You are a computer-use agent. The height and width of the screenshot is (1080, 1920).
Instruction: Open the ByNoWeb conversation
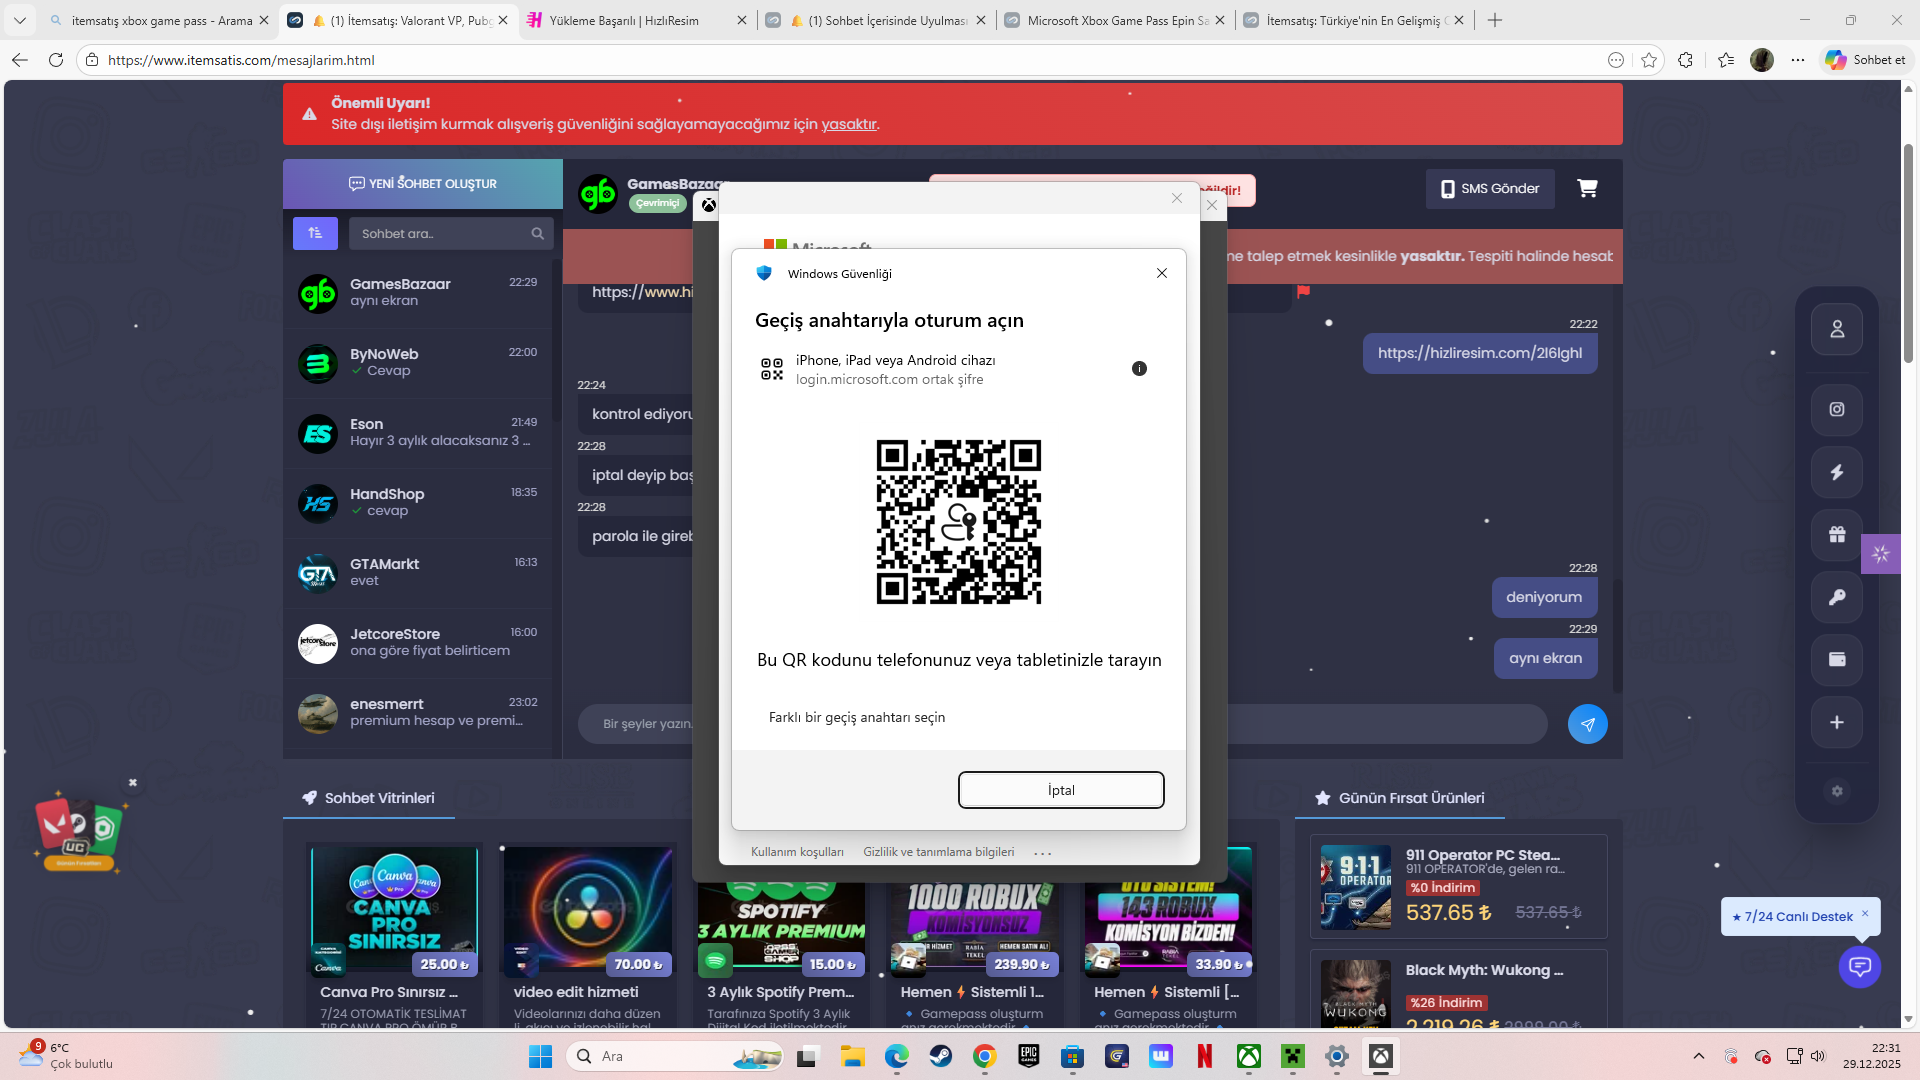pos(418,364)
